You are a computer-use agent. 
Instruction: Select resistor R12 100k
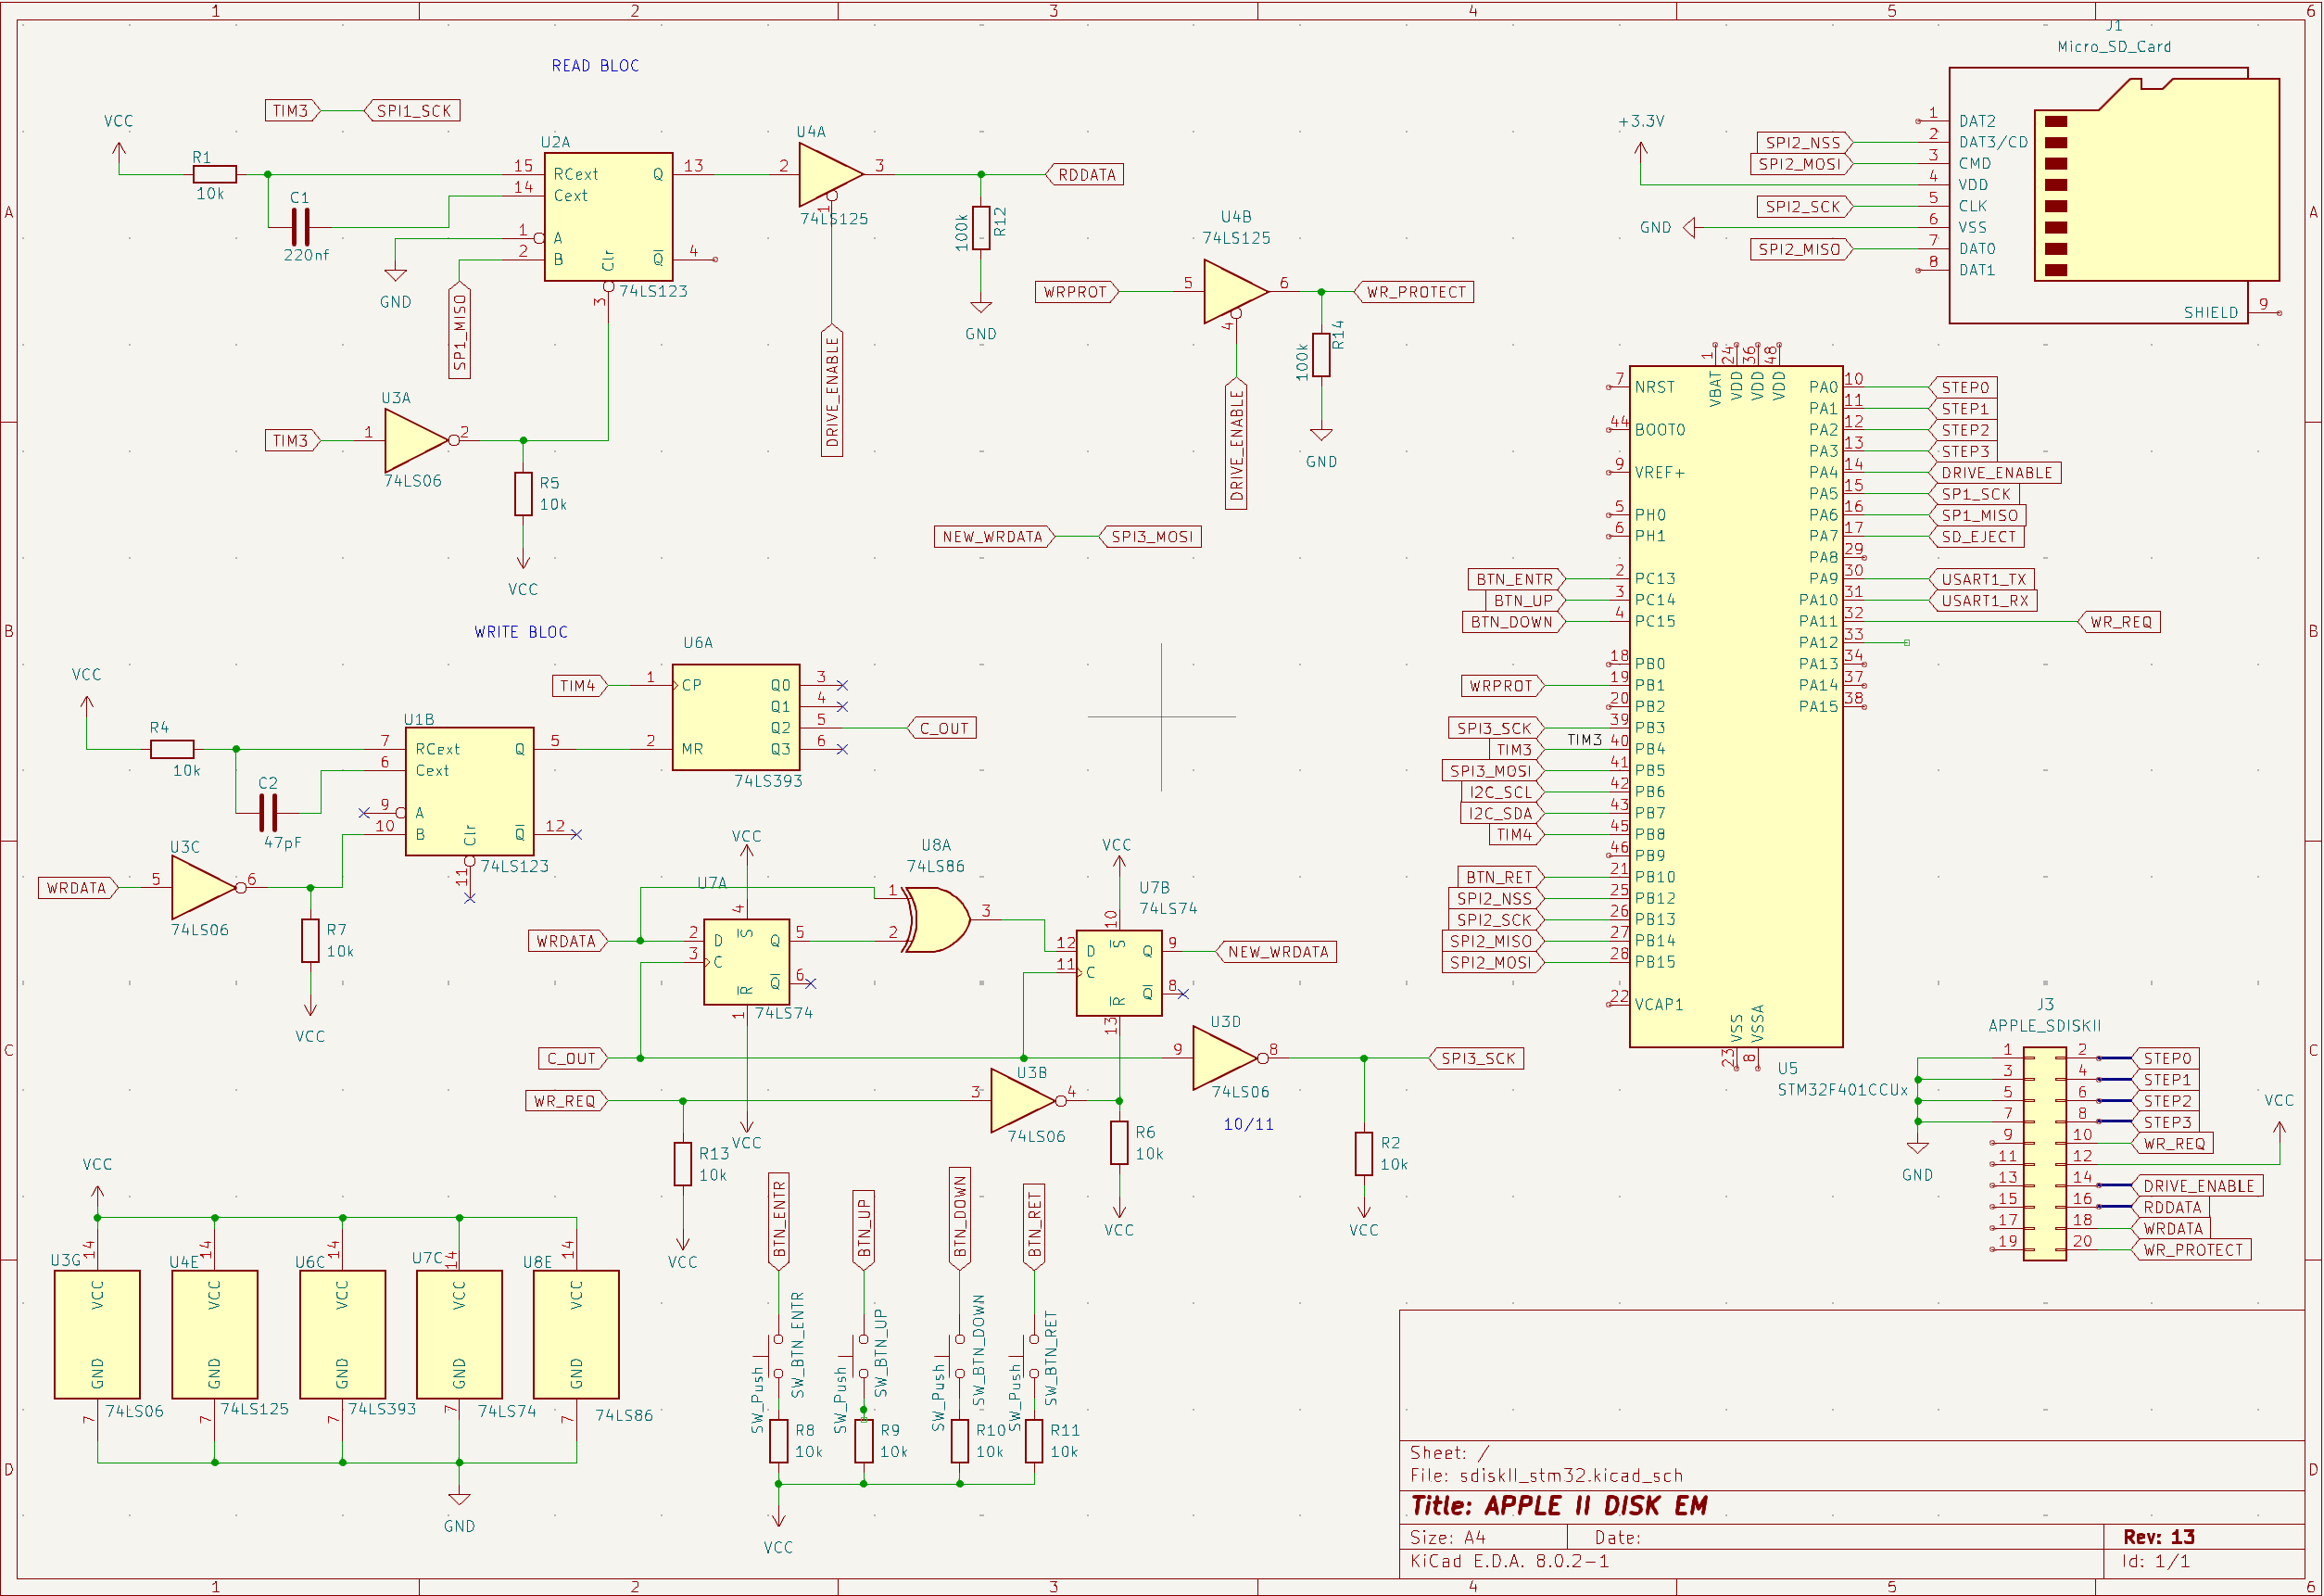pyautogui.click(x=981, y=228)
